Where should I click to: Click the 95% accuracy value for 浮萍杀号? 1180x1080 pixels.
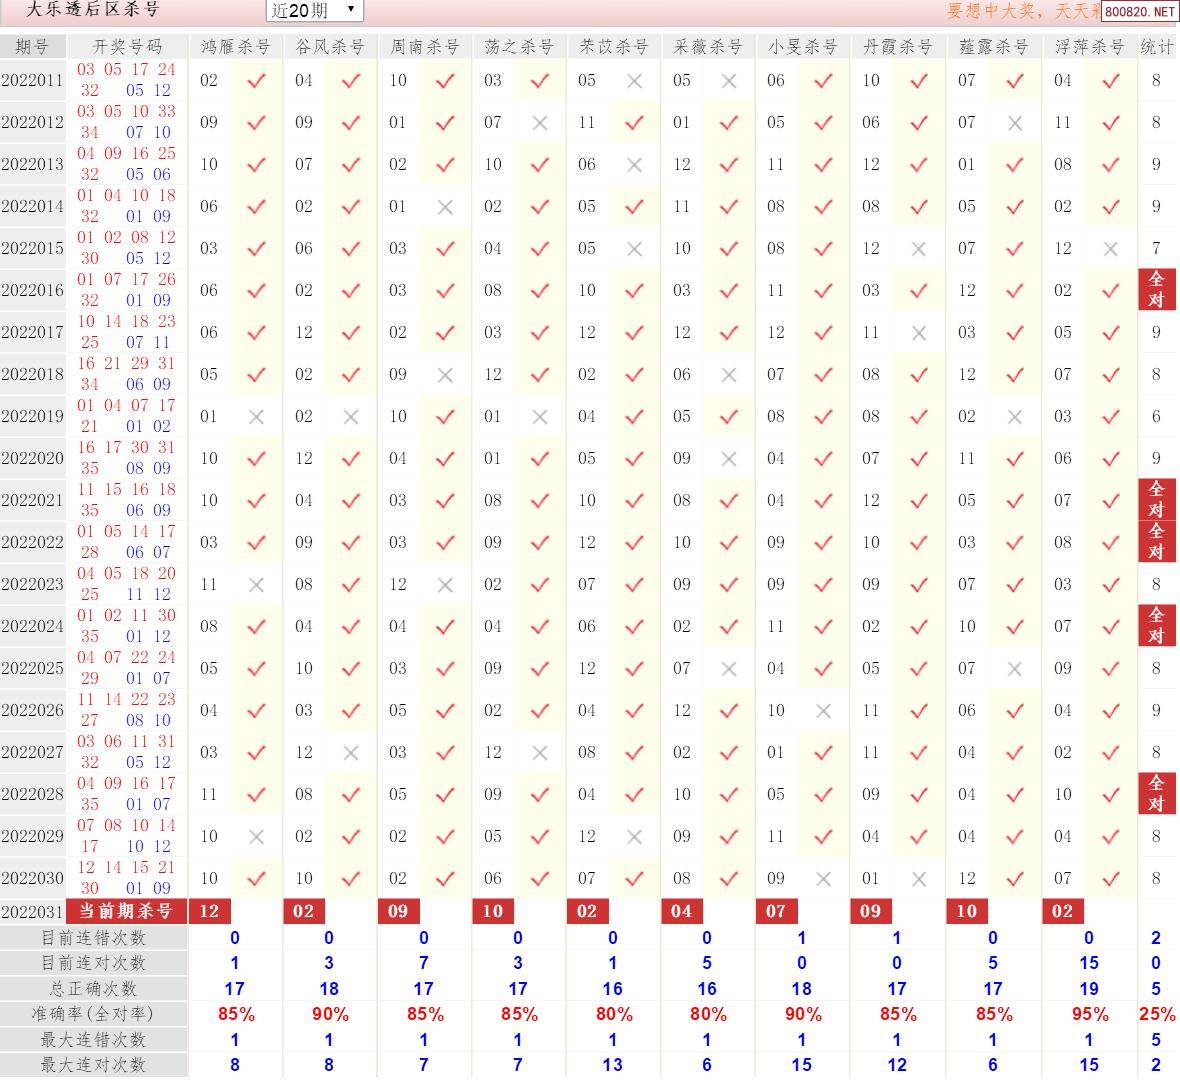(x=1089, y=1014)
